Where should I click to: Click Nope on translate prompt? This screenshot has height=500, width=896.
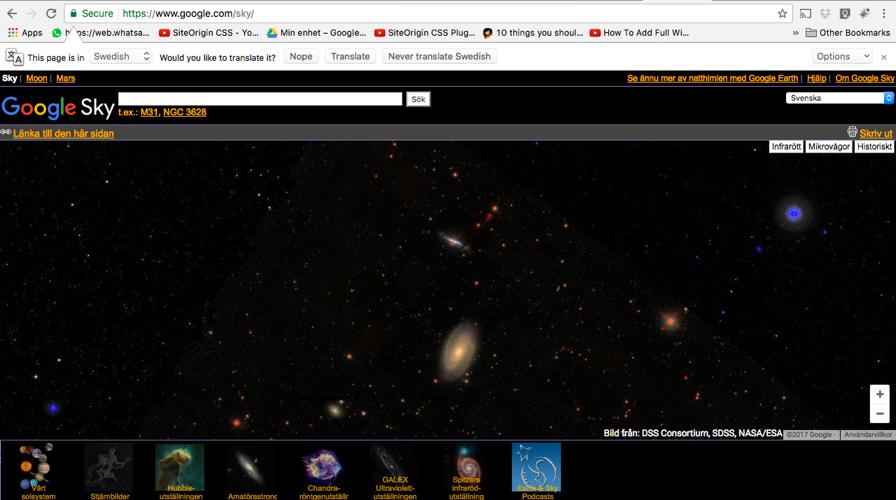(x=301, y=56)
